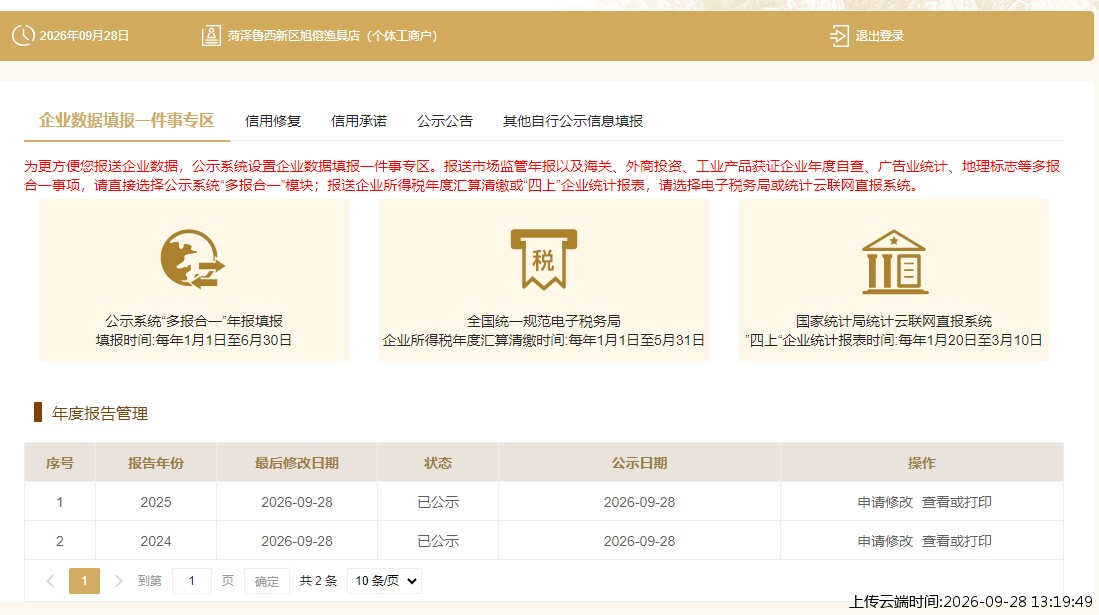The image size is (1099, 615).
Task: Click 国家统计局统计云联网直报系统 card text
Action: tap(894, 321)
